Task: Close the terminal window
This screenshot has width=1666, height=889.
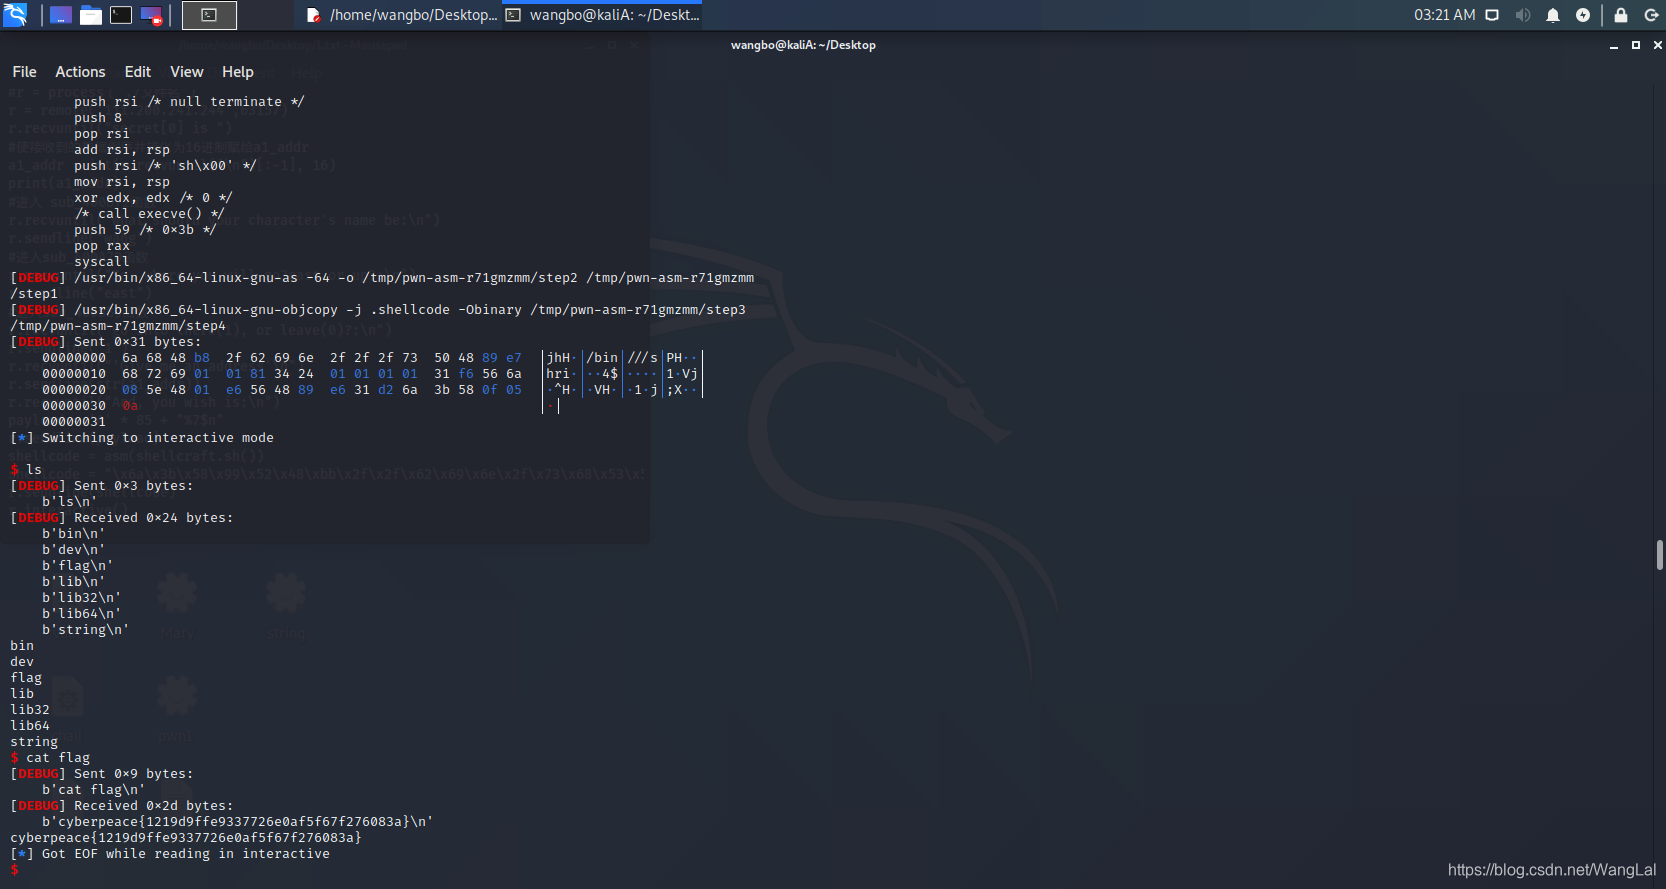Action: (x=1658, y=45)
